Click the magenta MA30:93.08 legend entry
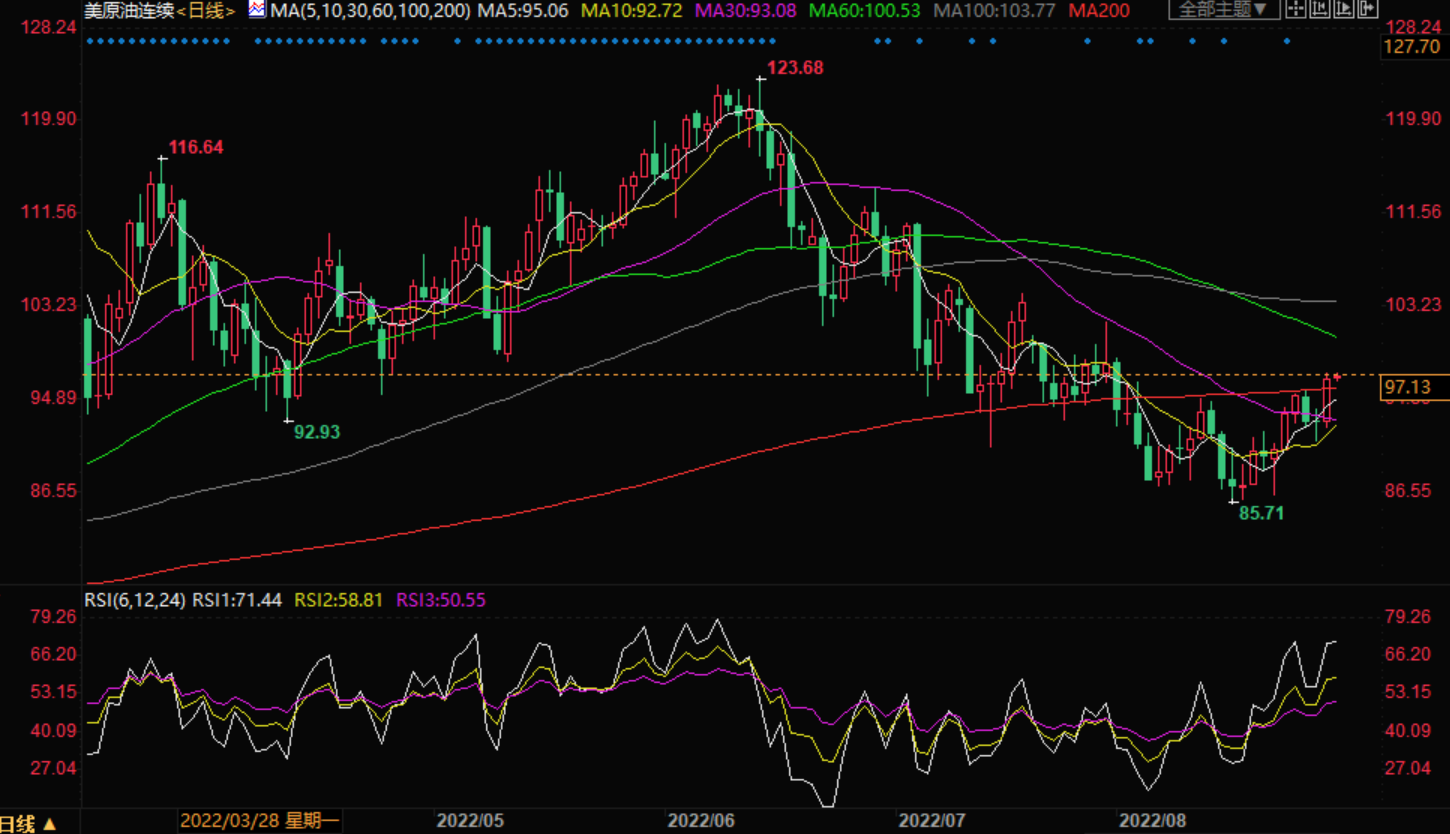This screenshot has height=834, width=1450. coord(746,11)
